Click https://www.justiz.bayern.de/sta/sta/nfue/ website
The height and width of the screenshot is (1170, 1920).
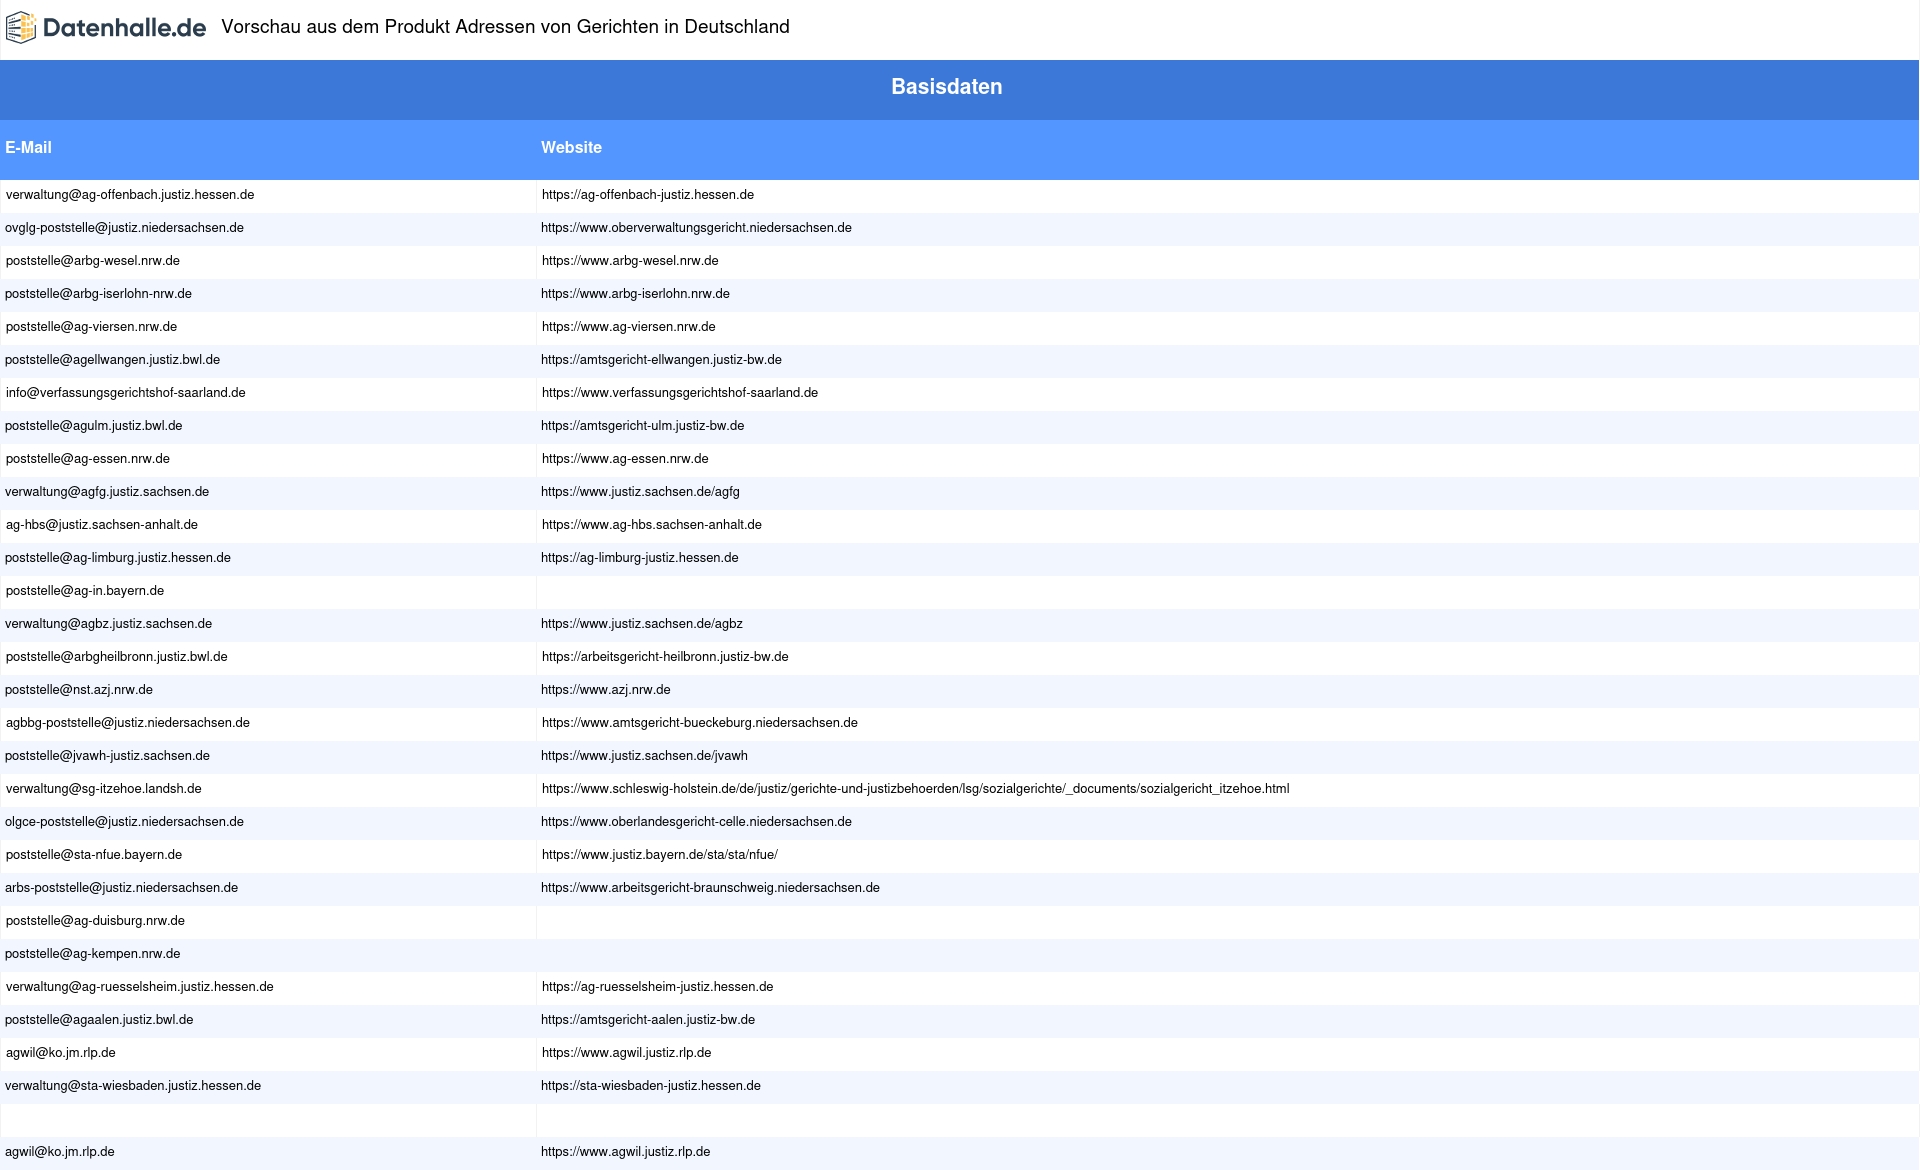tap(660, 855)
